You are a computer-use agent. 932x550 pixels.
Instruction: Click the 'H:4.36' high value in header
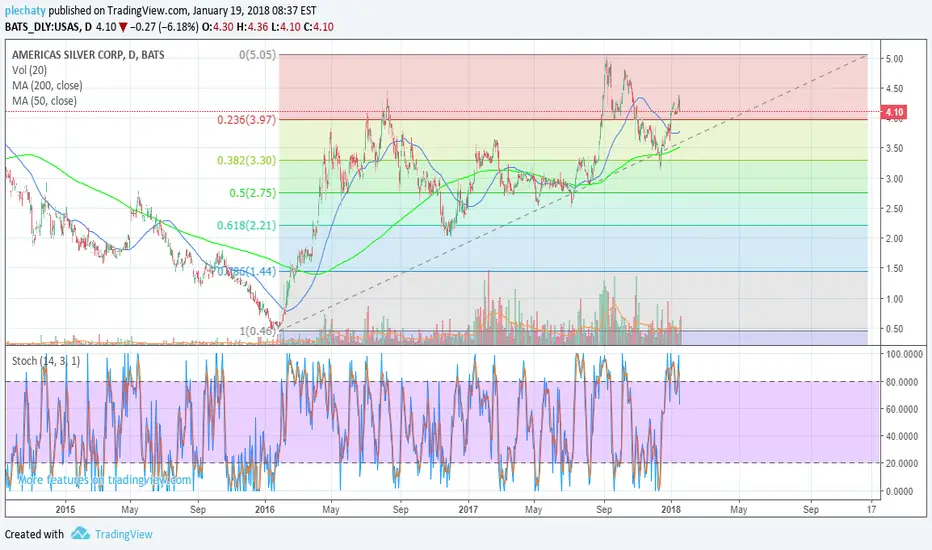pos(252,27)
